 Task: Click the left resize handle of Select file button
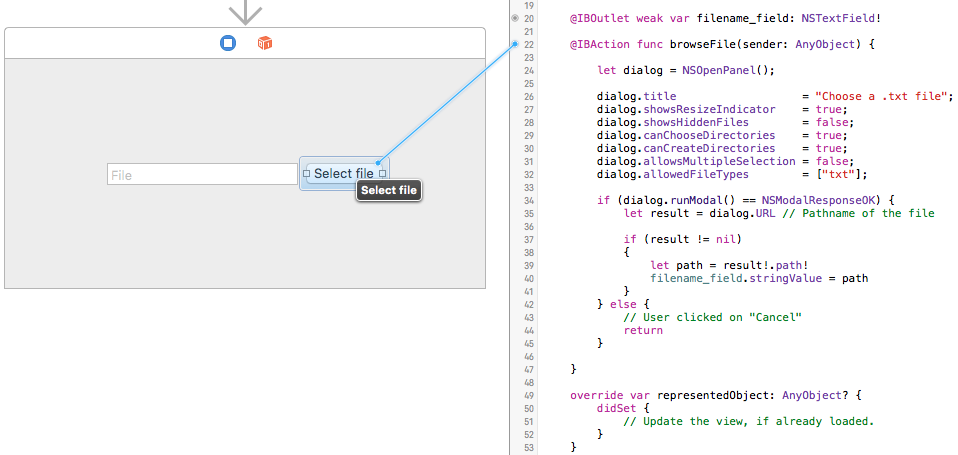point(306,174)
